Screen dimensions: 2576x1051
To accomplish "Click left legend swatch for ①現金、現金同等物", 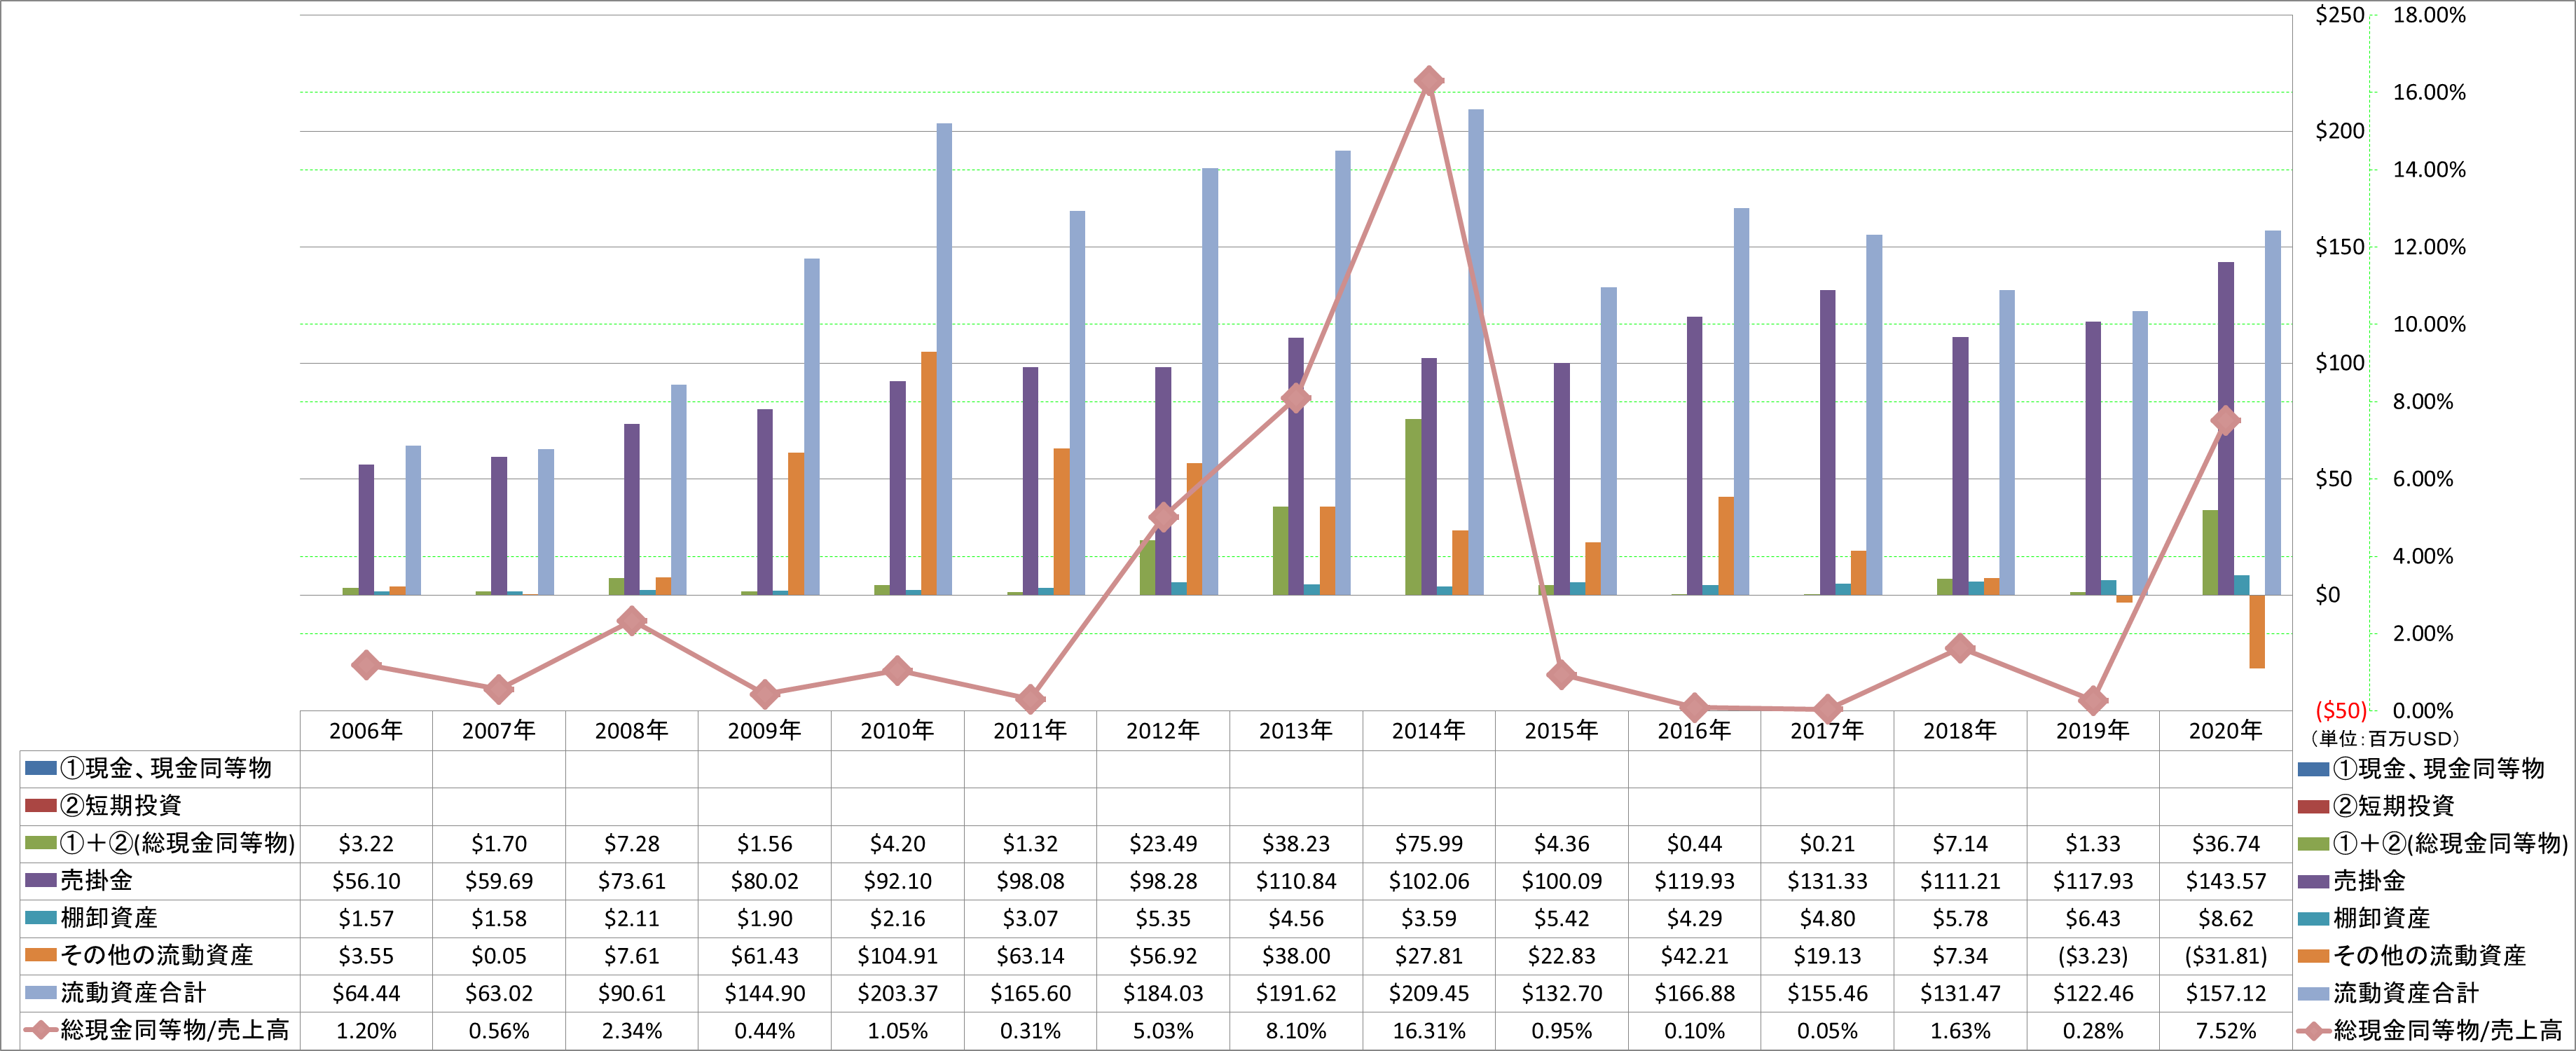I will coord(40,768).
